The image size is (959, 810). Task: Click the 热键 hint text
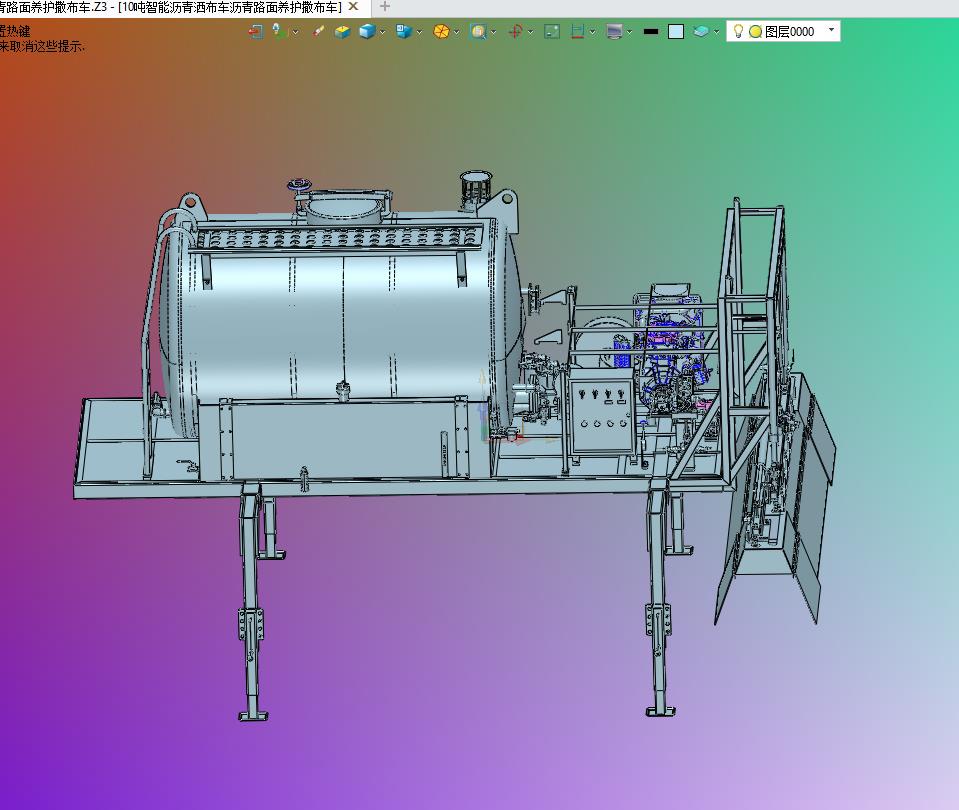18,31
